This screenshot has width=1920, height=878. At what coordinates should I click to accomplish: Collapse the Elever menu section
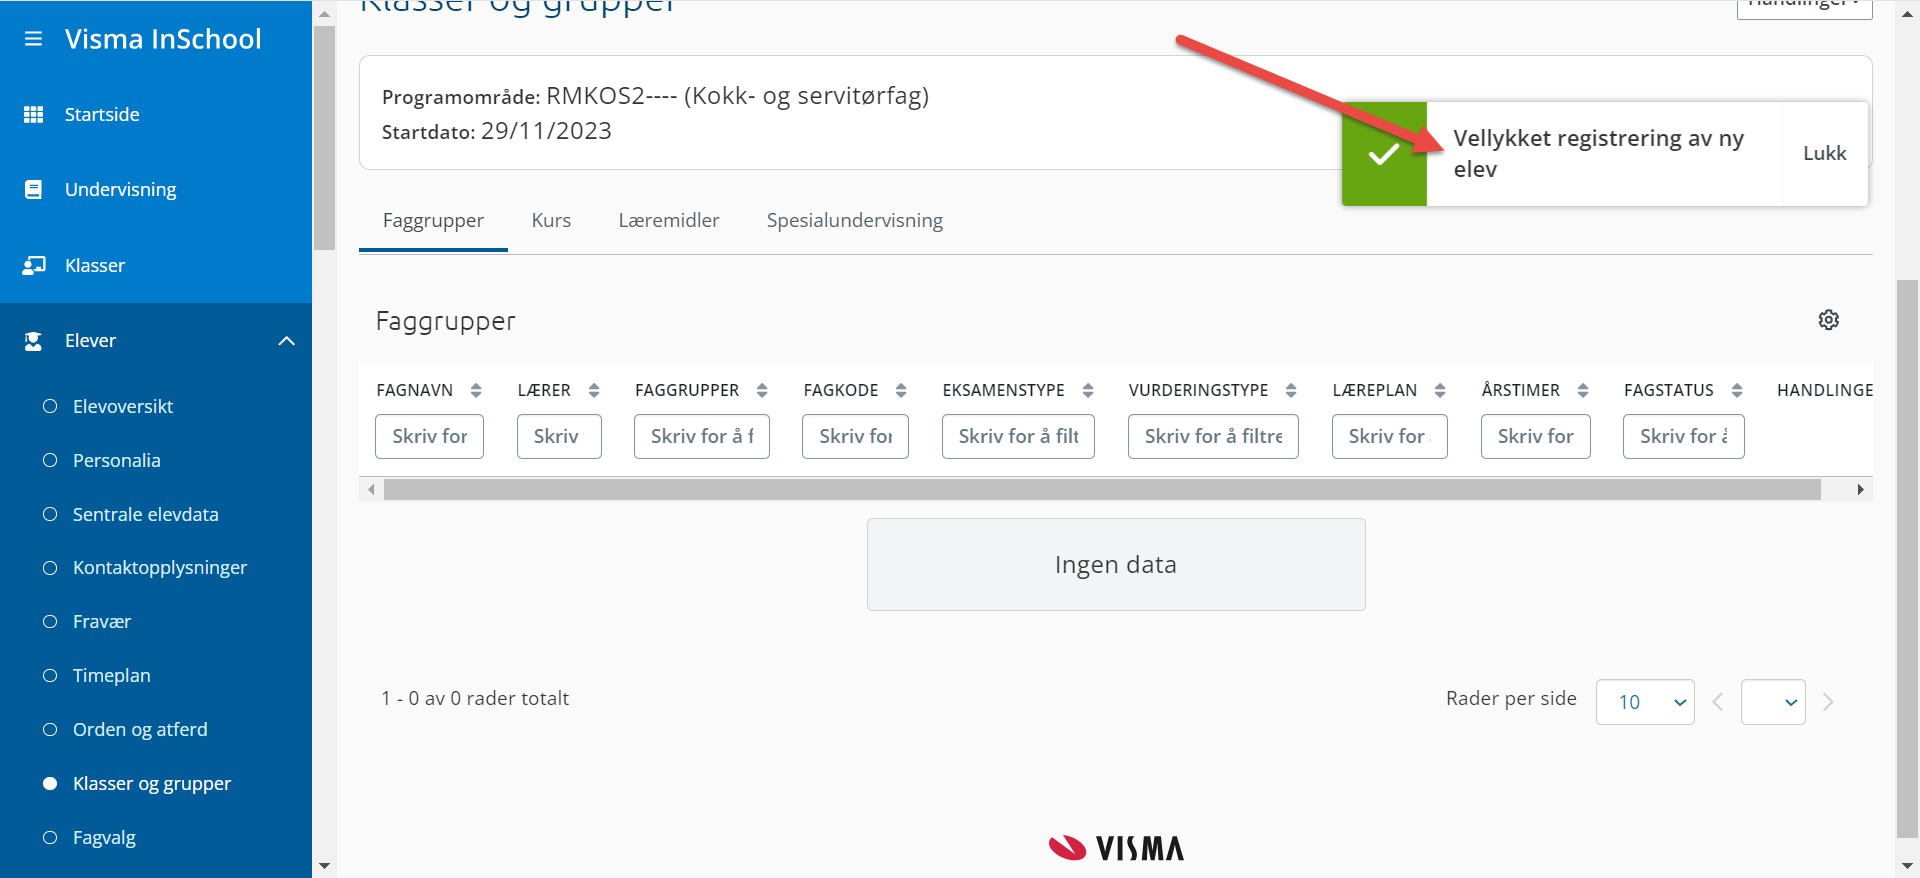(x=287, y=341)
